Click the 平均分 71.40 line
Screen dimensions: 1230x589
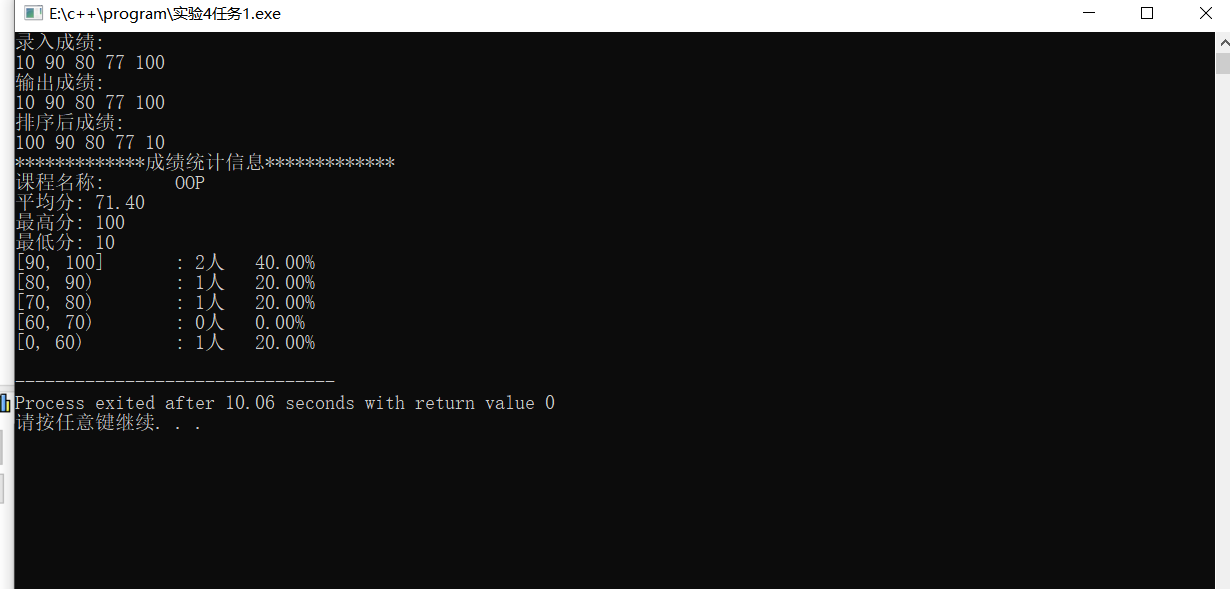point(80,203)
